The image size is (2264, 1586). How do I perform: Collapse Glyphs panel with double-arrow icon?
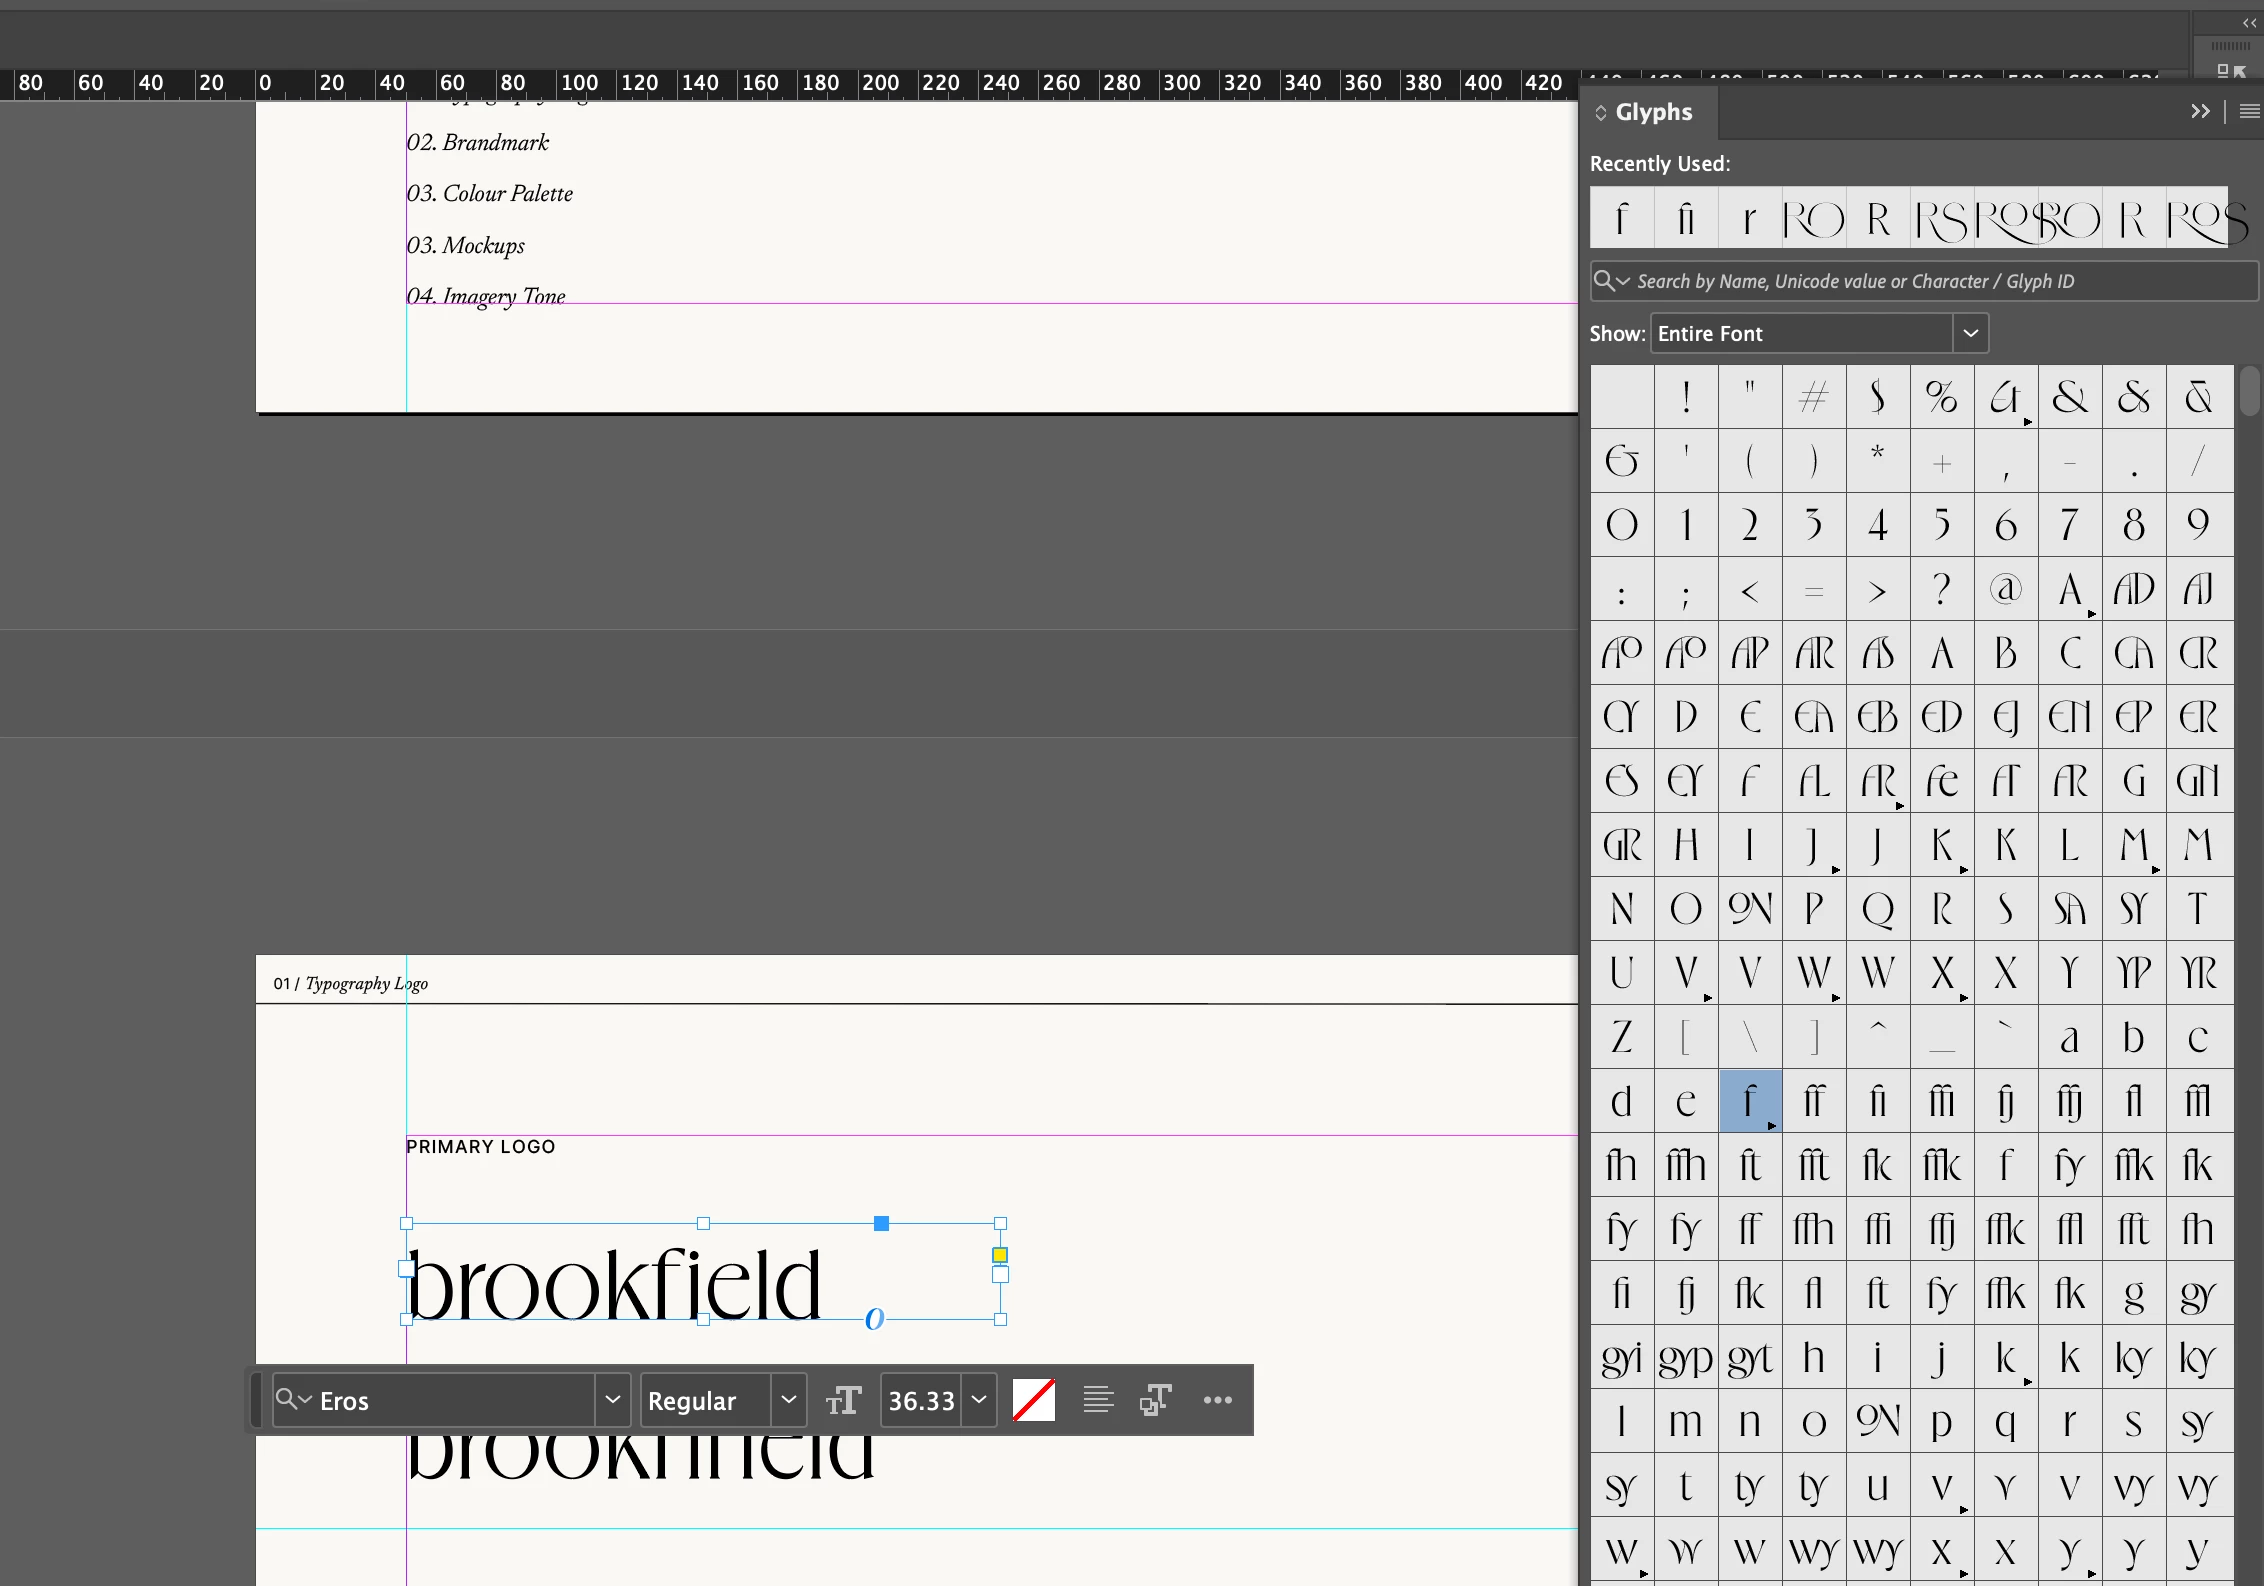coord(2200,111)
